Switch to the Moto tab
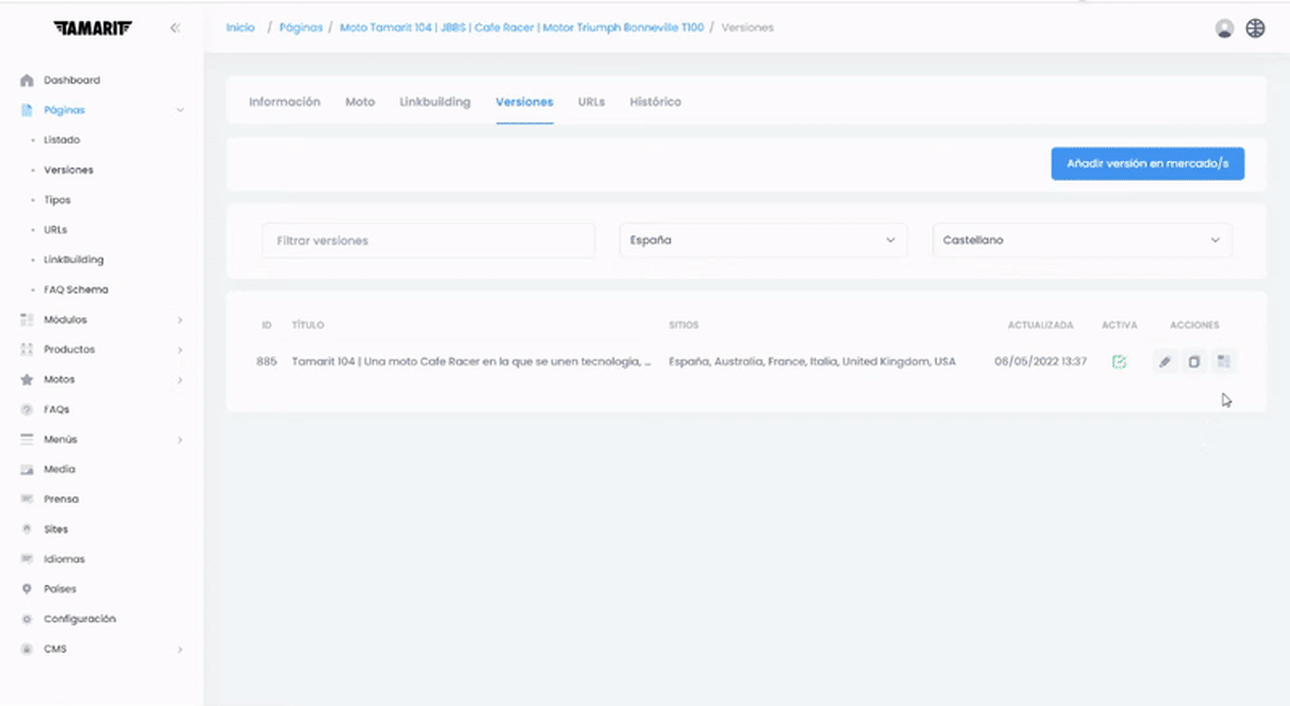This screenshot has height=706, width=1290. click(x=360, y=102)
